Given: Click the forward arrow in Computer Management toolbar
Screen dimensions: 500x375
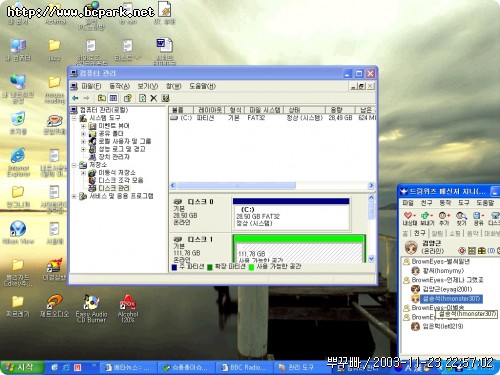Looking at the screenshot, I should point(87,98).
